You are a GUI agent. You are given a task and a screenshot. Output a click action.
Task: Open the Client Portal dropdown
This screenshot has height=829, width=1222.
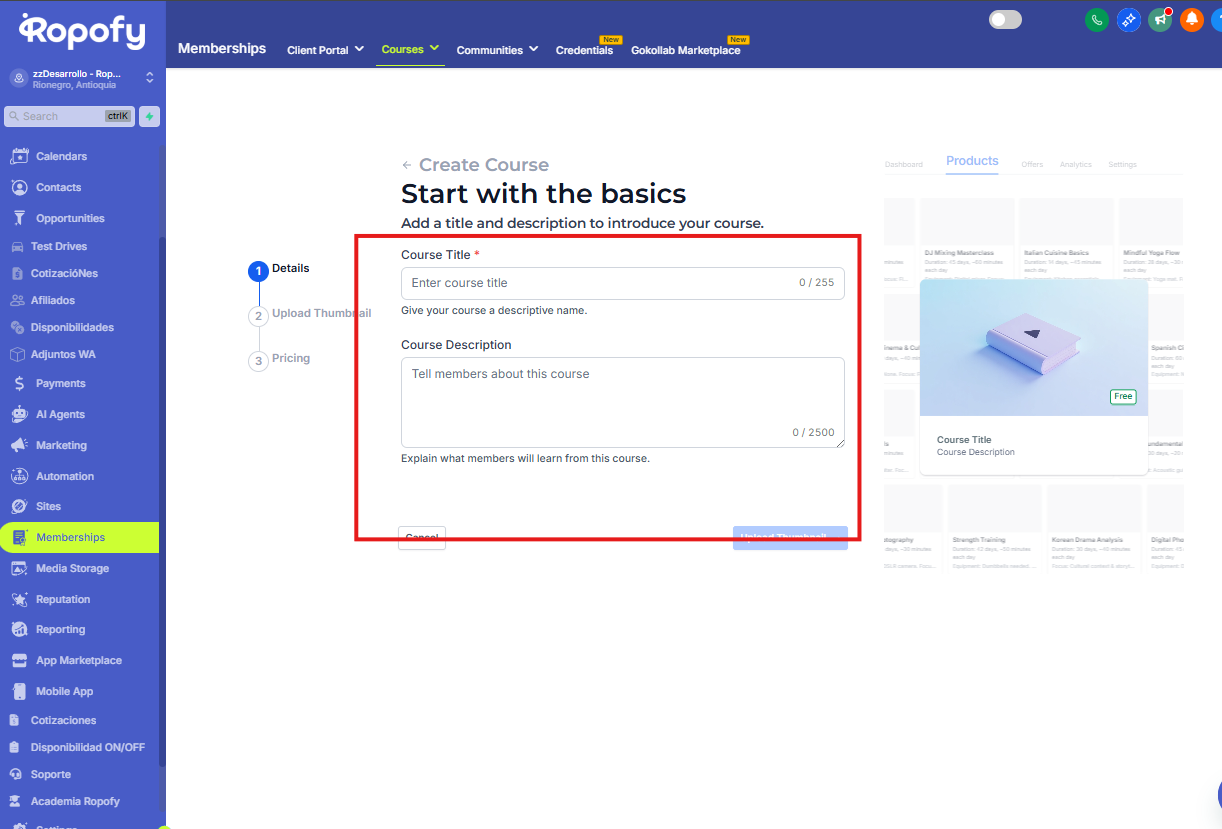pyautogui.click(x=324, y=50)
